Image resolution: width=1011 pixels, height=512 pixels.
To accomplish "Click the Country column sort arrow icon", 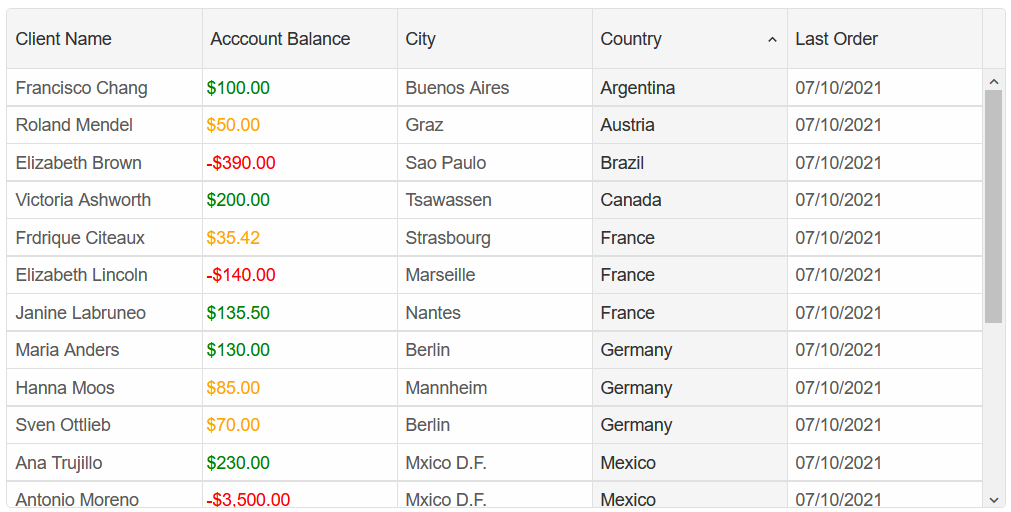I will pyautogui.click(x=772, y=40).
